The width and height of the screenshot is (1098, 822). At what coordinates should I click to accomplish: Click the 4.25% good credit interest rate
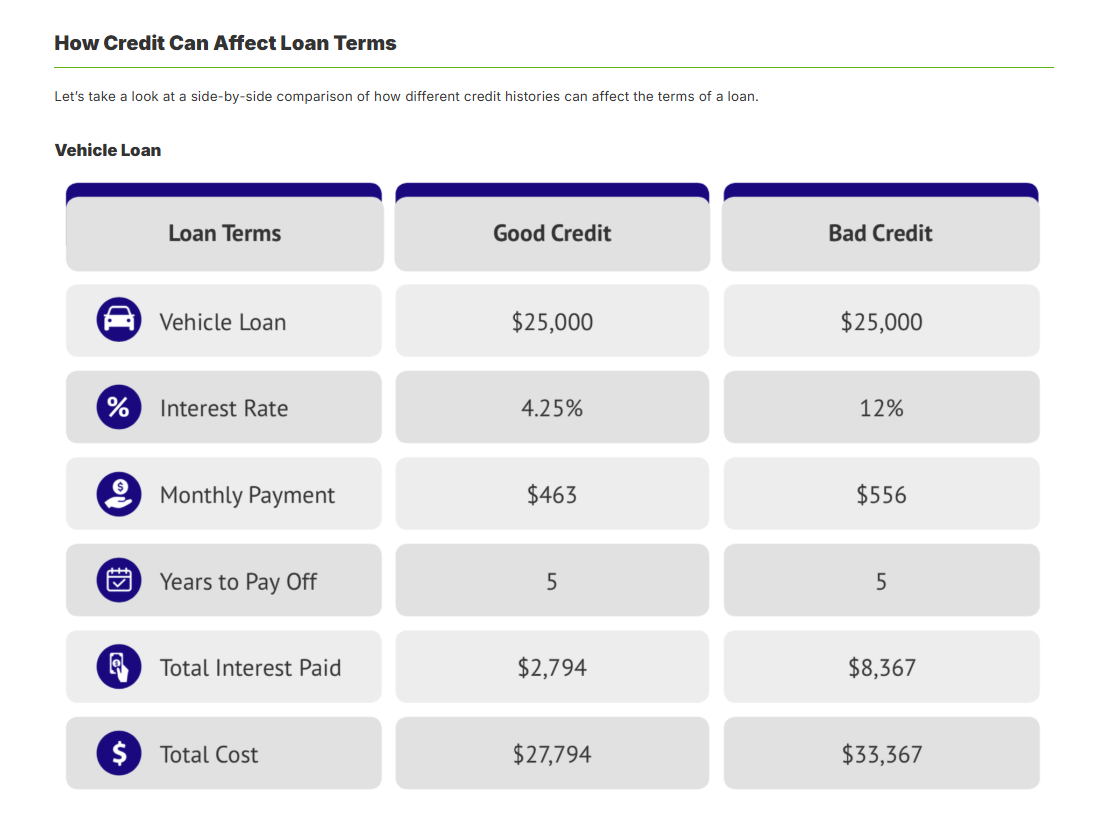552,408
